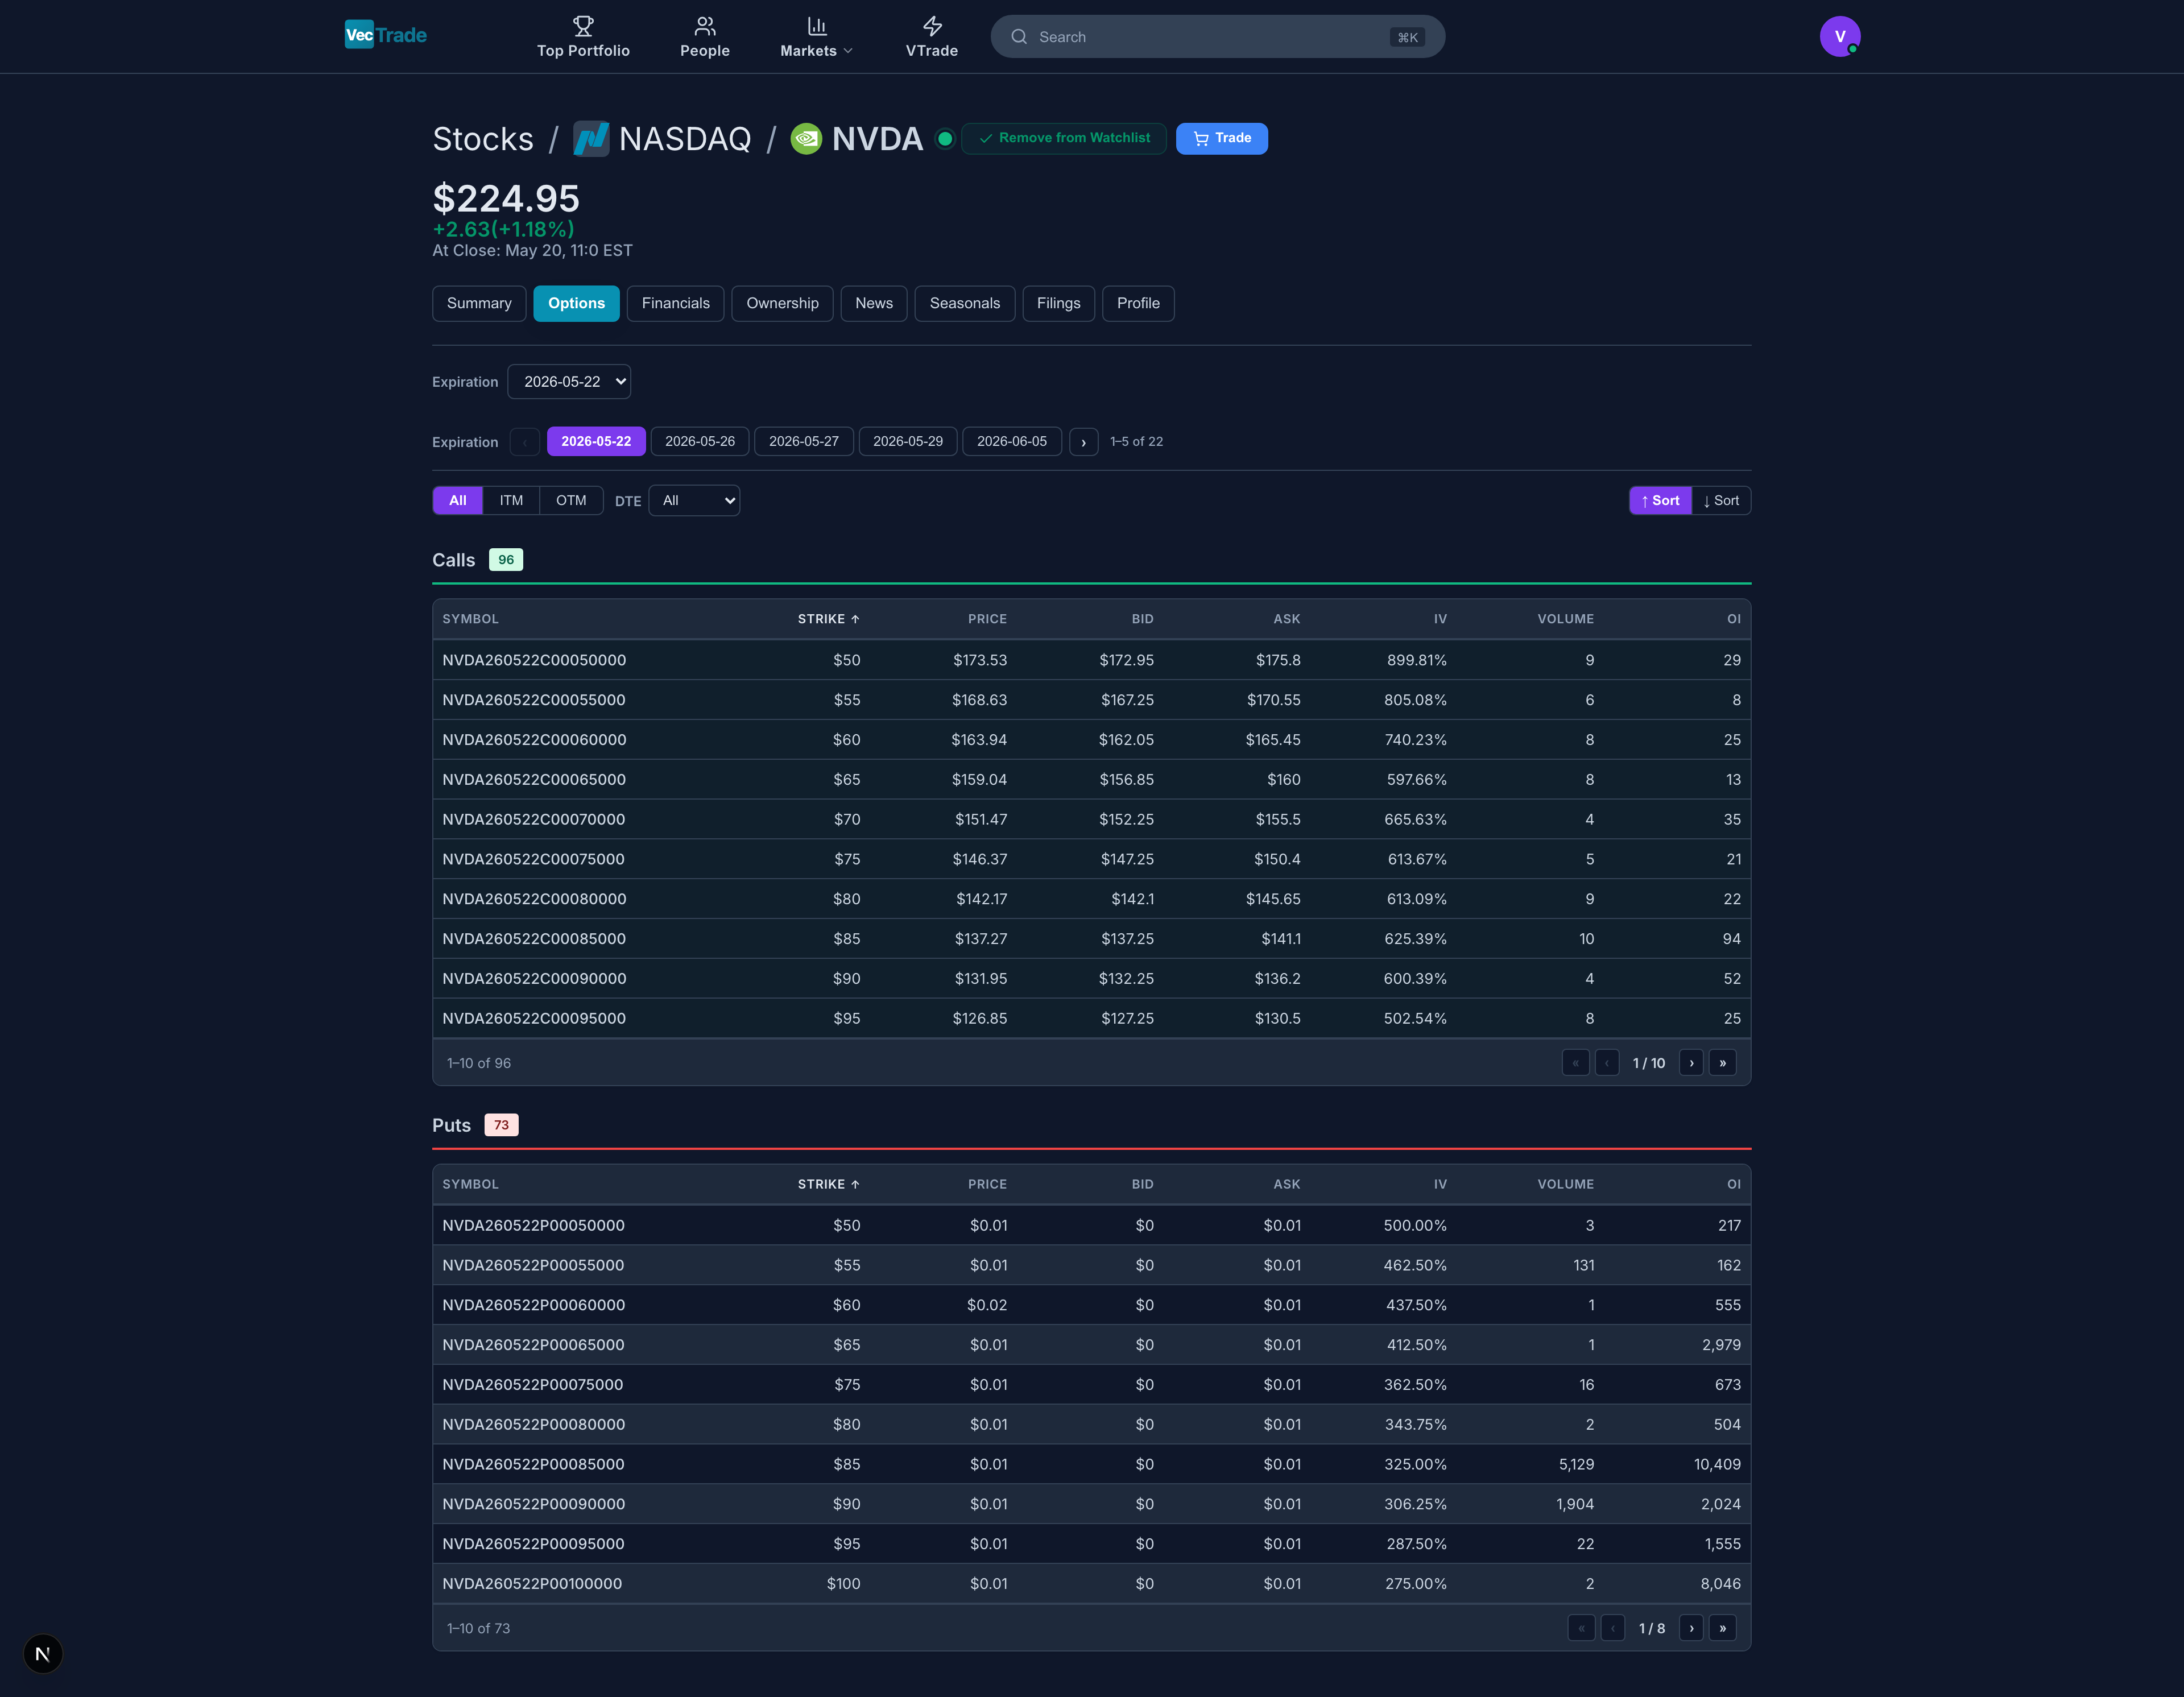Jump to last Puts table page

click(1722, 1628)
